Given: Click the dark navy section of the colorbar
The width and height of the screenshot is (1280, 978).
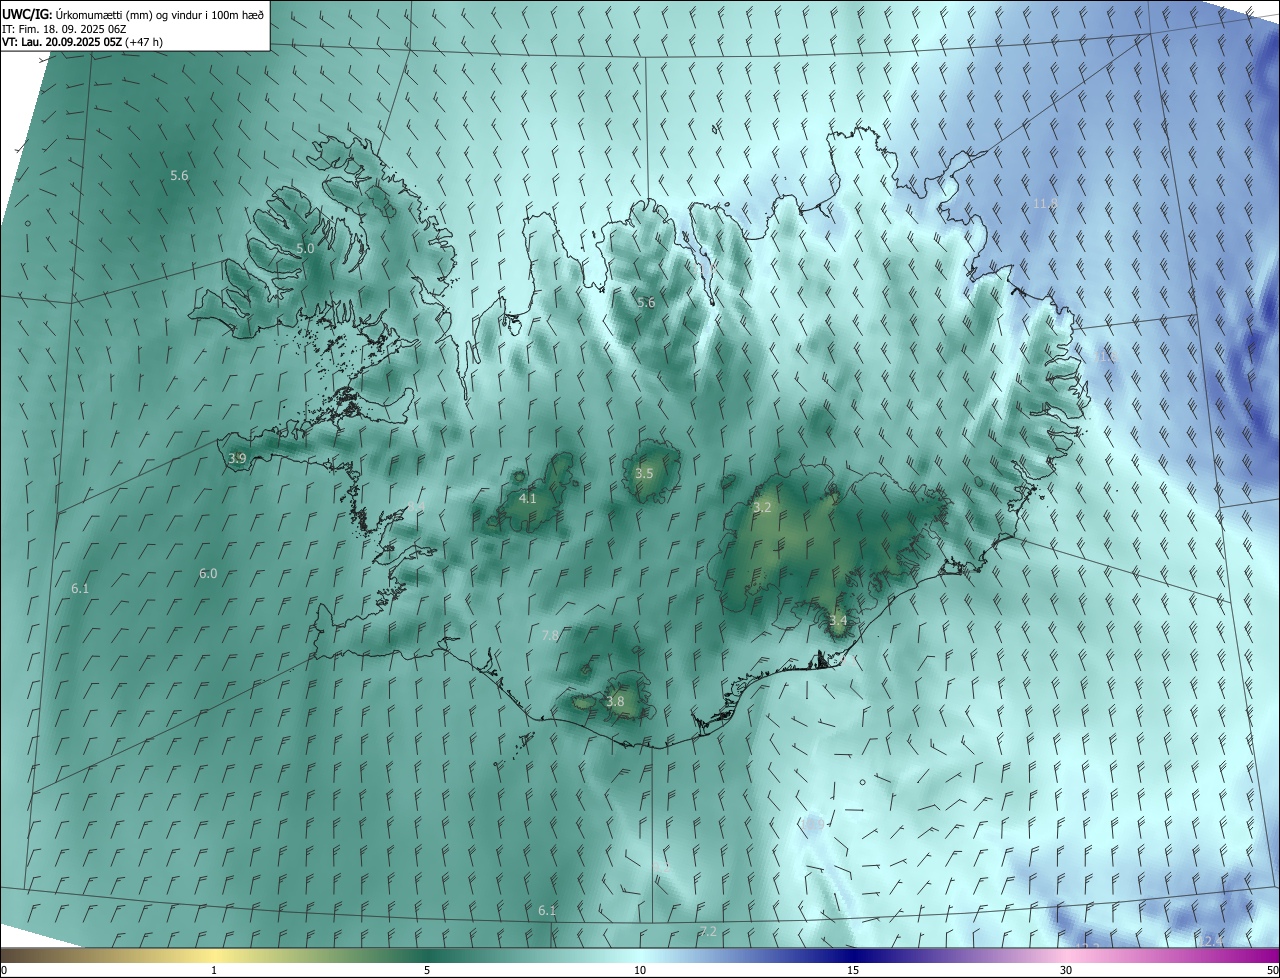Looking at the screenshot, I should pyautogui.click(x=853, y=955).
